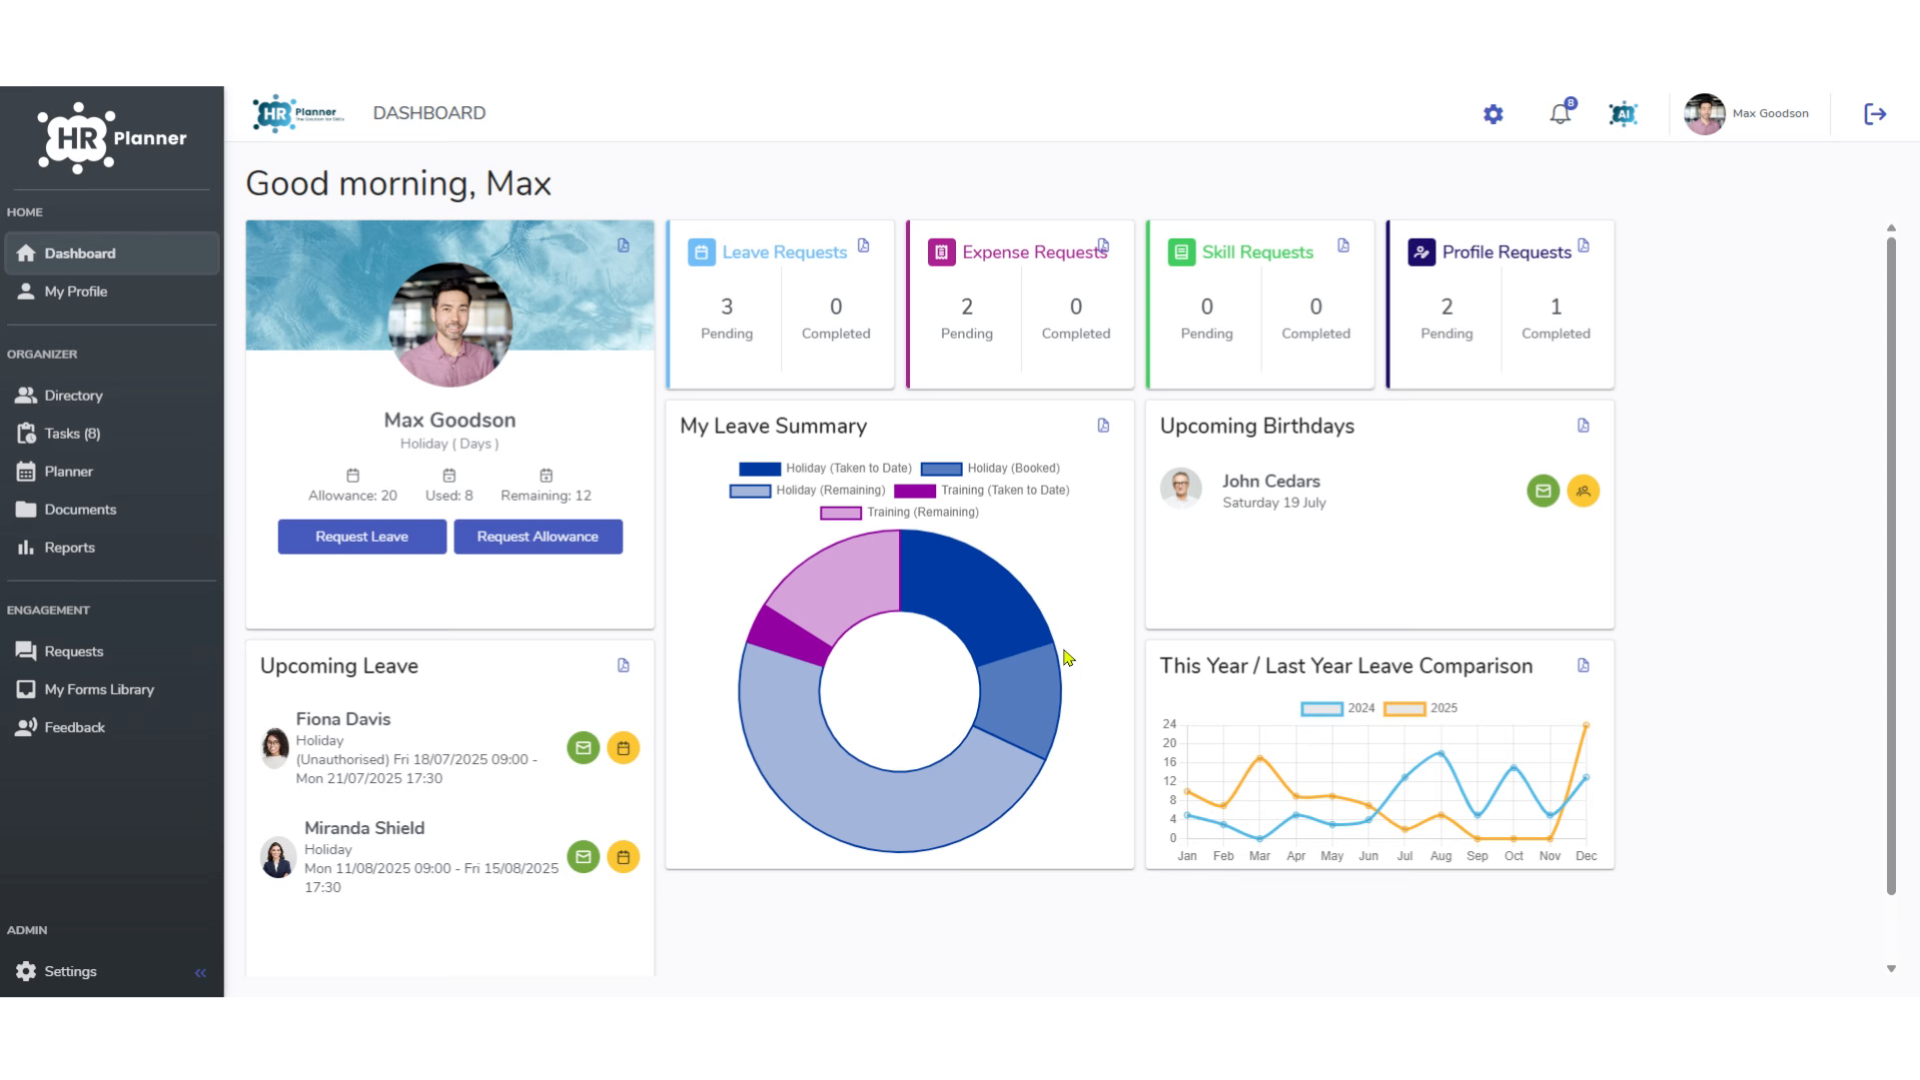
Task: Email John Cedars with green envelope icon
Action: click(x=1543, y=491)
